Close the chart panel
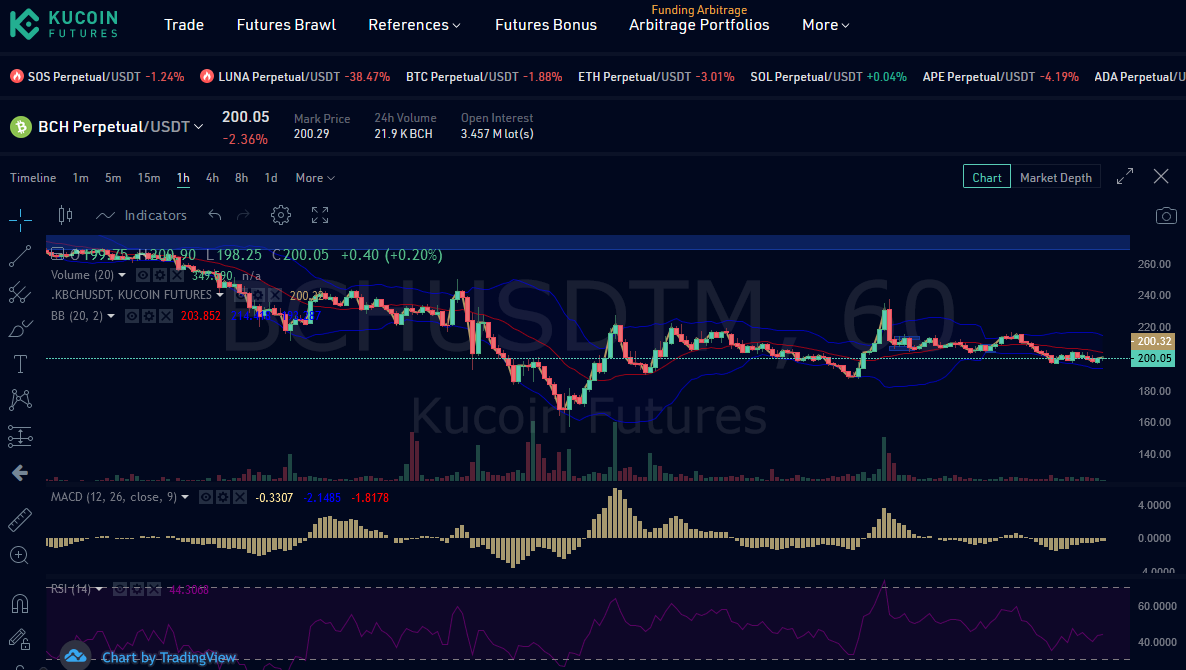This screenshot has height=670, width=1186. coord(1161,176)
